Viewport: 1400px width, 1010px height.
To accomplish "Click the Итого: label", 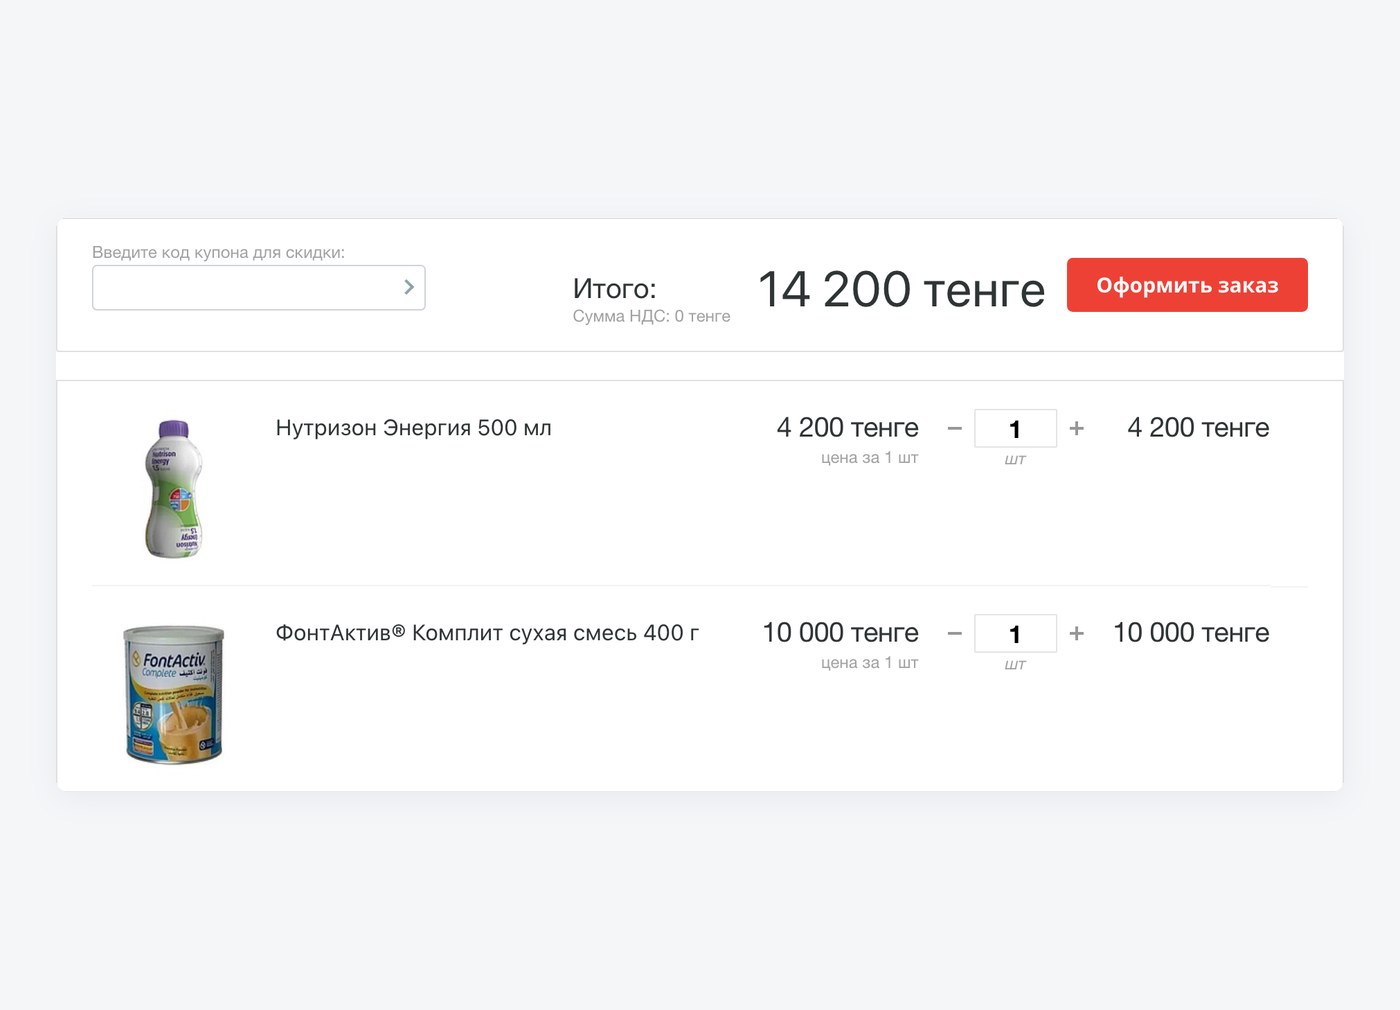I will 614,289.
